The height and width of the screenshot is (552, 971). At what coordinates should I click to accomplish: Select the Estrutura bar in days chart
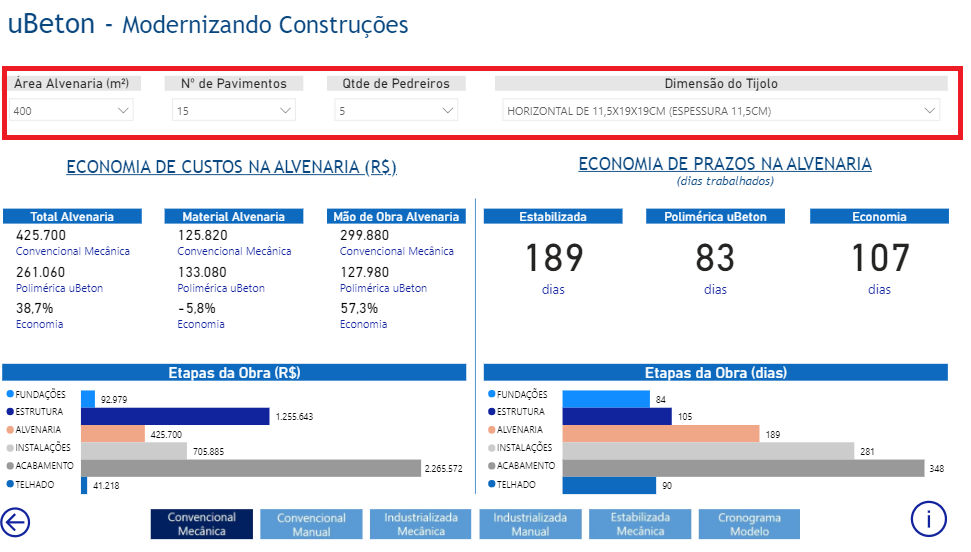pos(617,416)
